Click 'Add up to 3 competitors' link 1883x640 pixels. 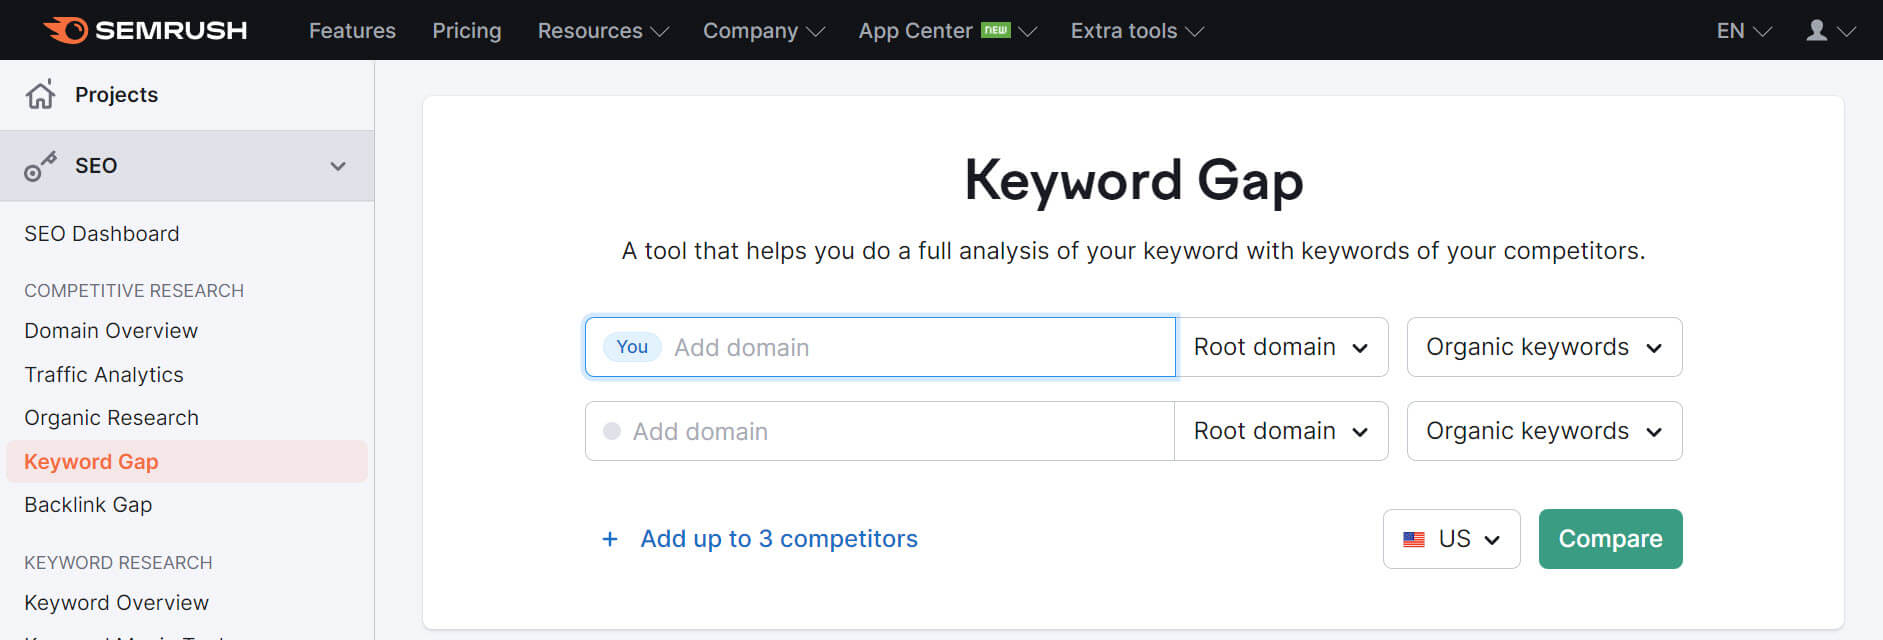pos(779,539)
